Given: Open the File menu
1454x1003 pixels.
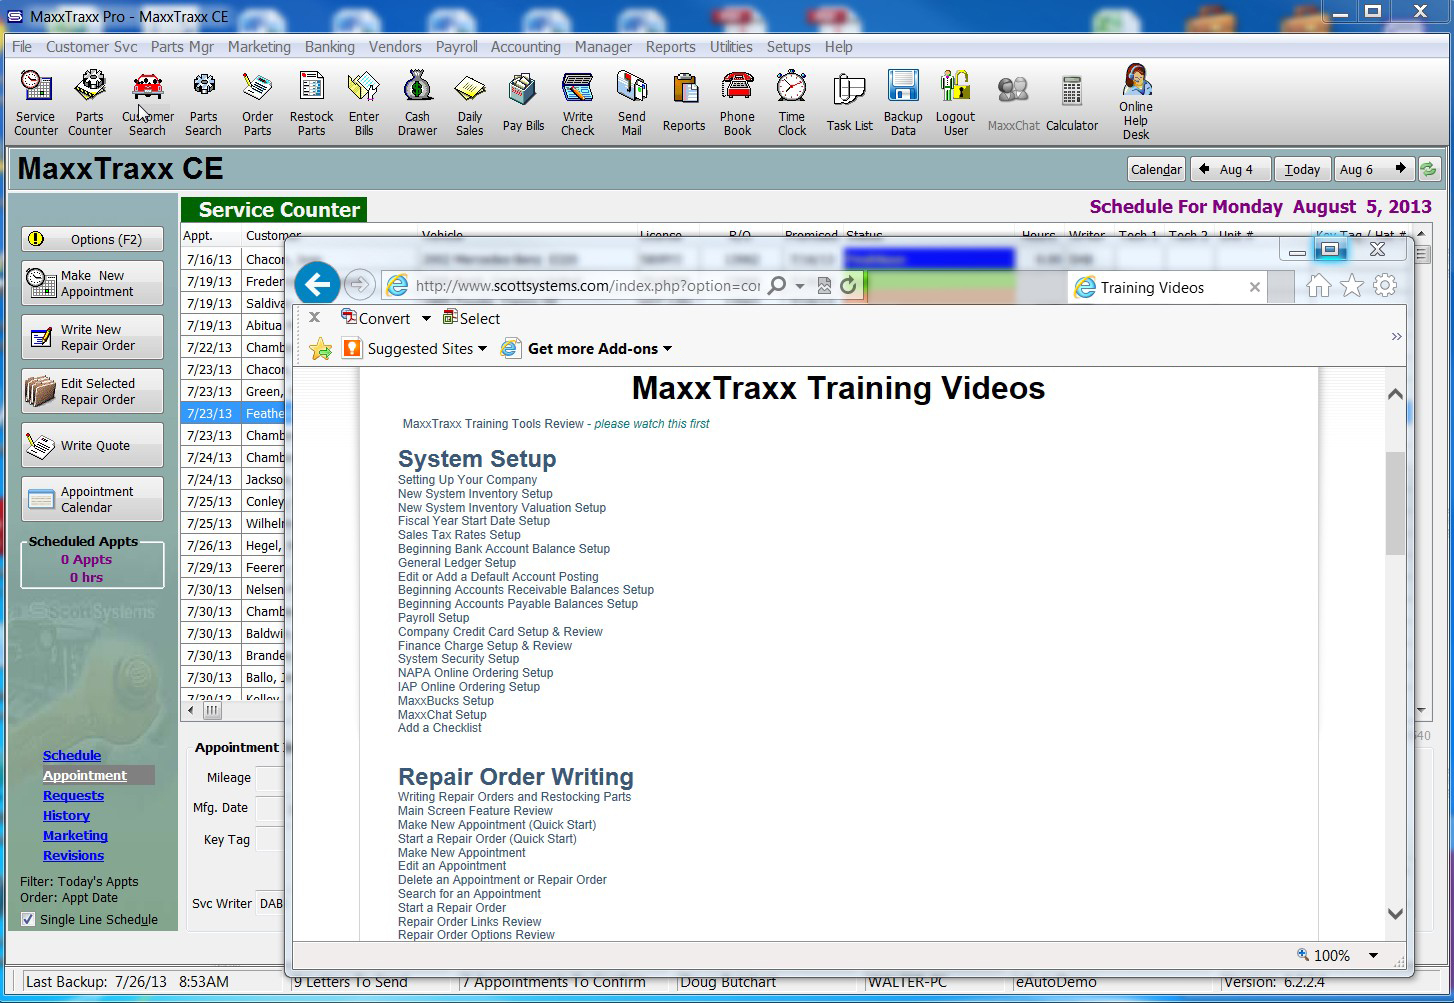Looking at the screenshot, I should [22, 47].
